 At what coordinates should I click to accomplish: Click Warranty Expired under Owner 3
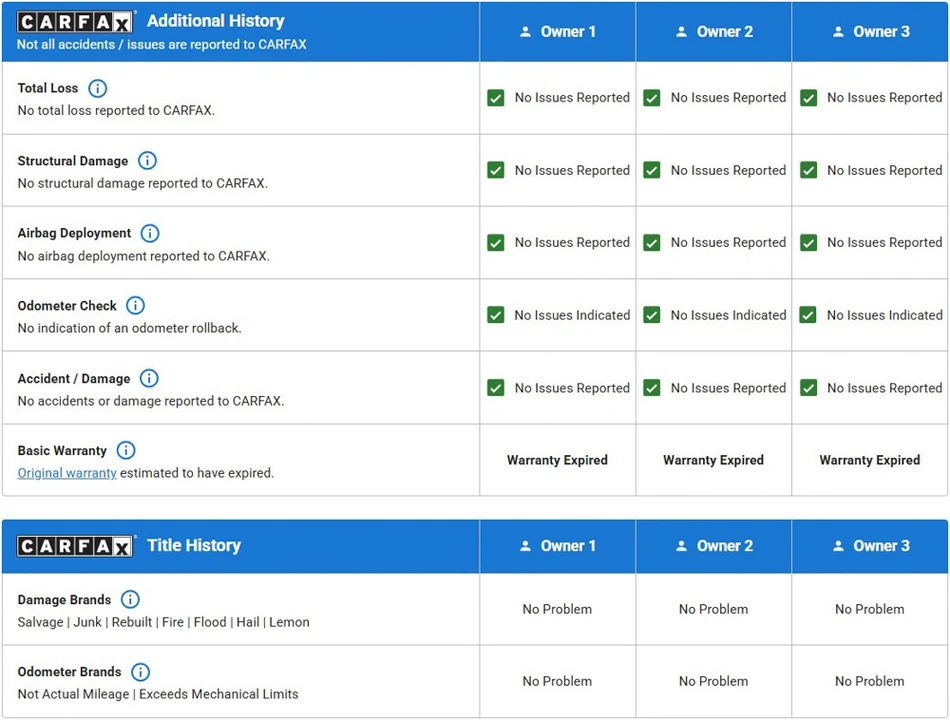click(870, 460)
